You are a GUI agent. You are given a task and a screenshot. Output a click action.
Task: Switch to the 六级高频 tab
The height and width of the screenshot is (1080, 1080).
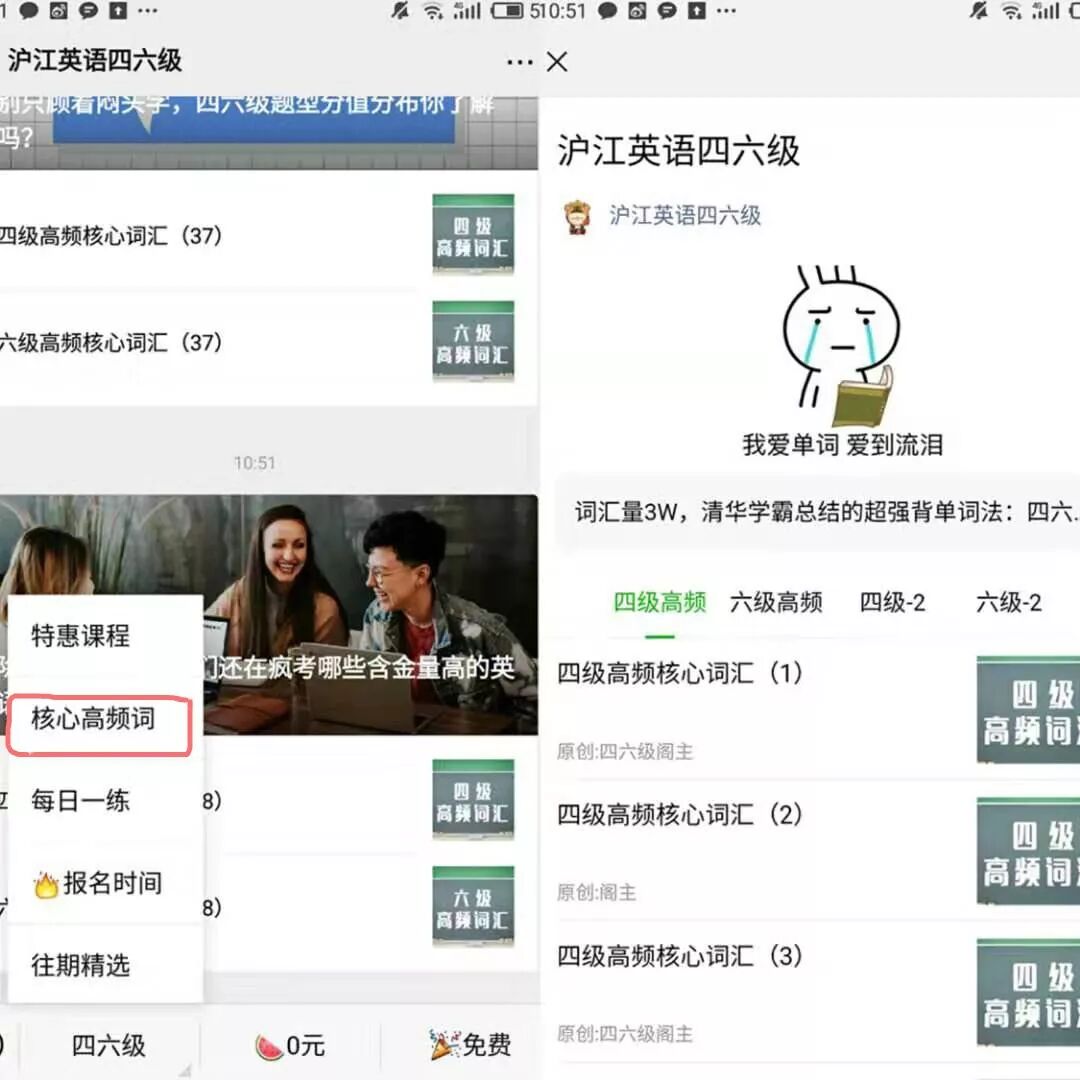click(776, 603)
